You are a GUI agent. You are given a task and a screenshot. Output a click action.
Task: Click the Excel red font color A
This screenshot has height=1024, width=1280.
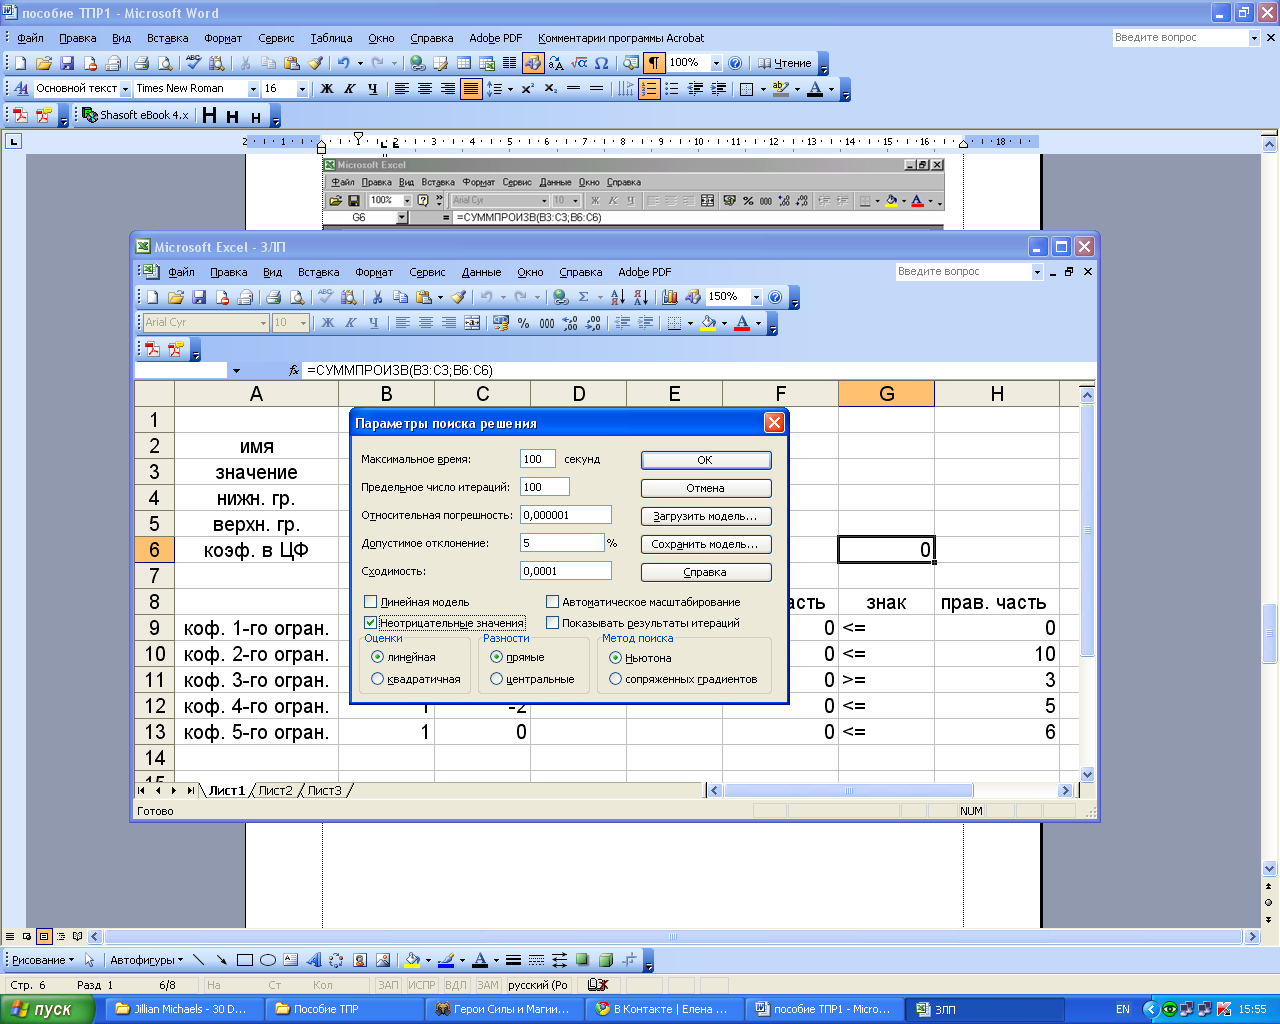pyautogui.click(x=742, y=323)
